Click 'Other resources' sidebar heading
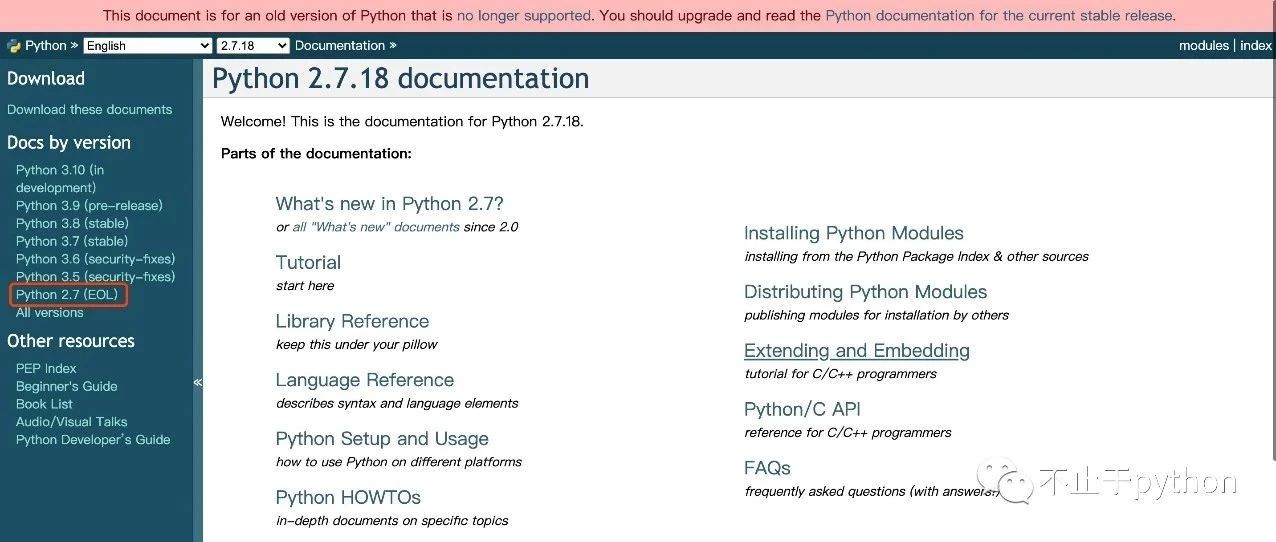Viewport: 1276px width, 542px height. point(71,342)
